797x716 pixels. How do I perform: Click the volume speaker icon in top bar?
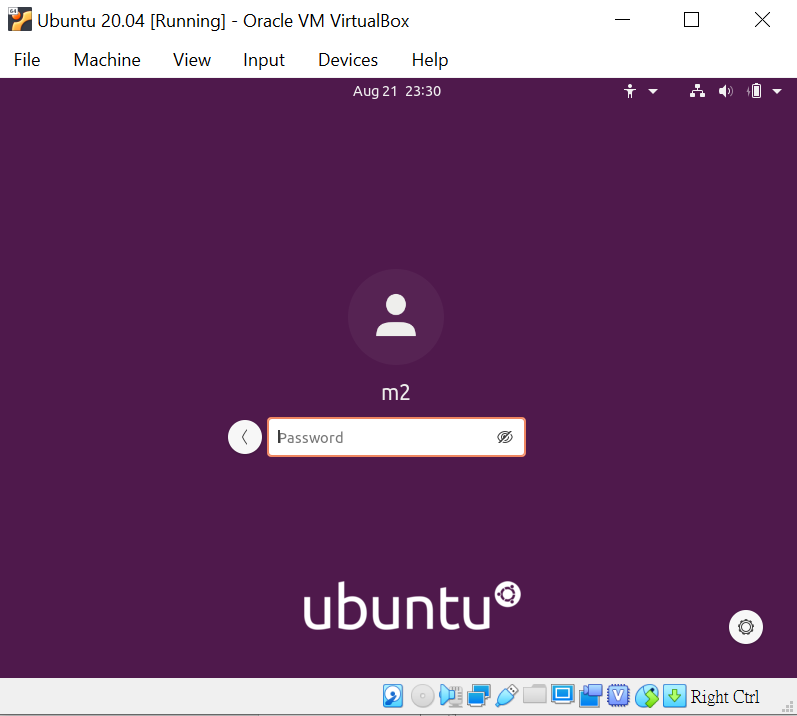click(725, 91)
